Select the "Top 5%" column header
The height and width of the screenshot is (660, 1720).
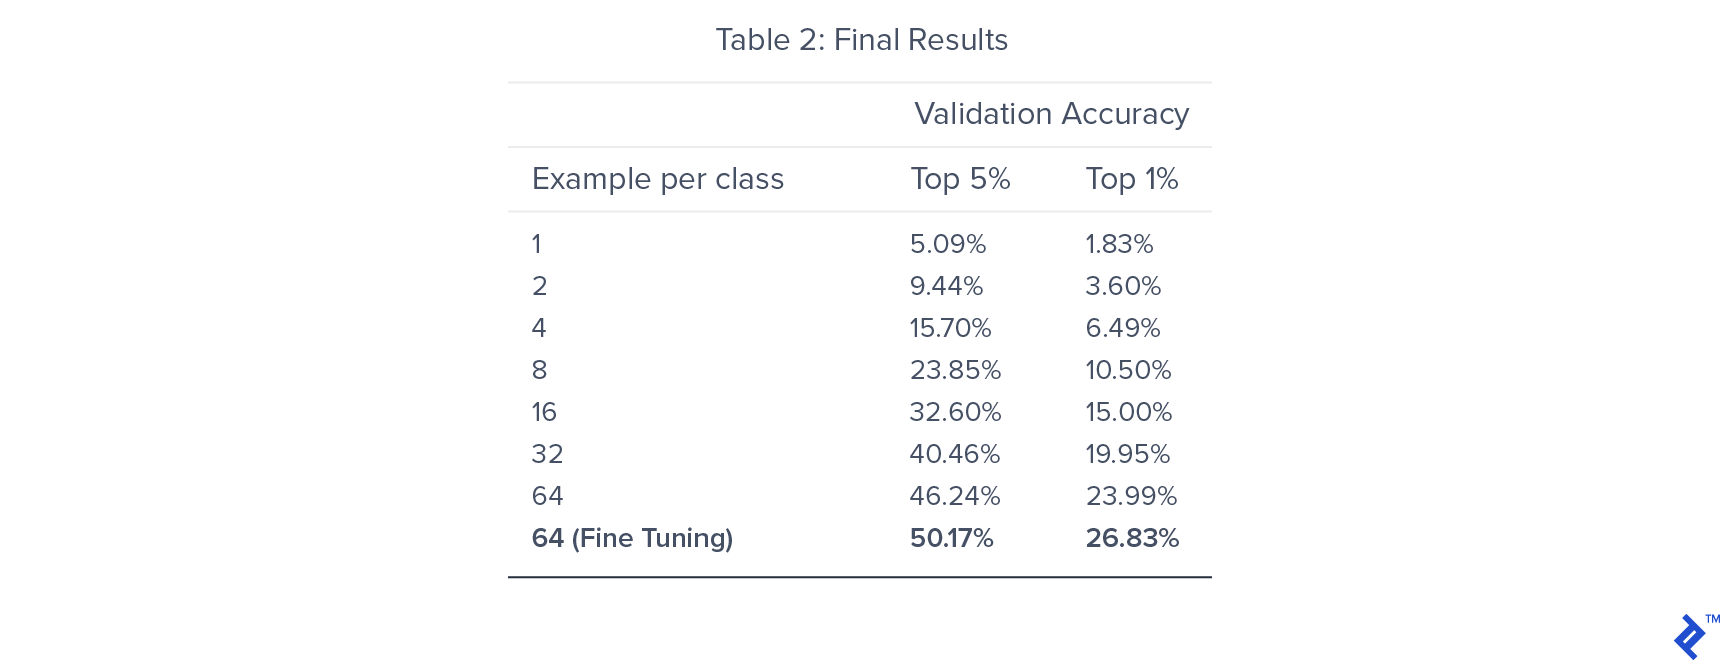960,179
